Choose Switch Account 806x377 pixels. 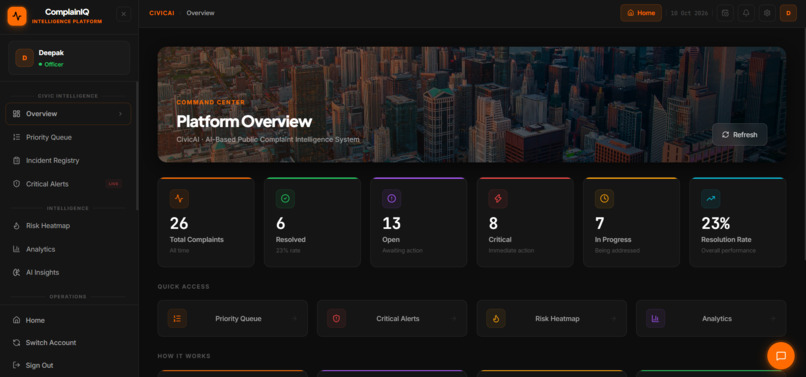click(68, 343)
